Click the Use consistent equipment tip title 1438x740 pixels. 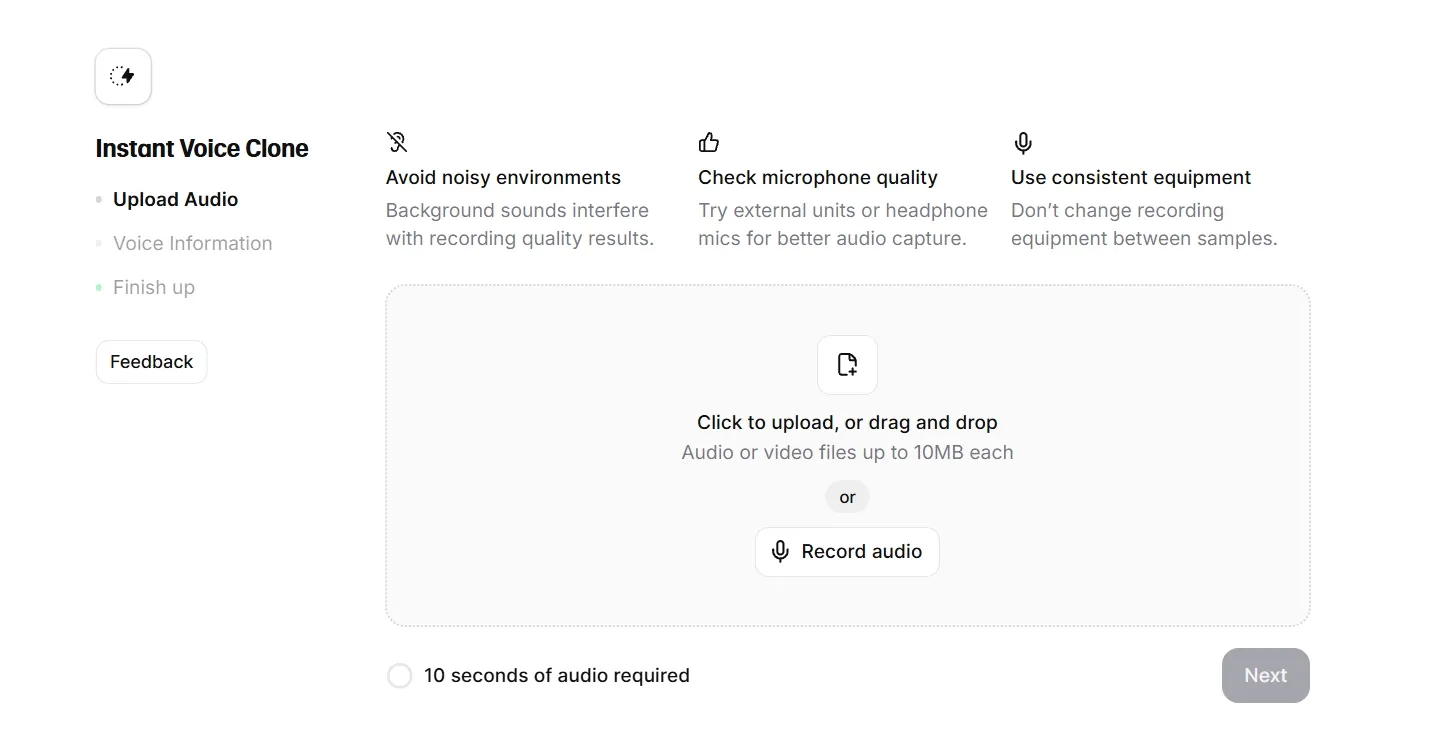tap(1131, 177)
